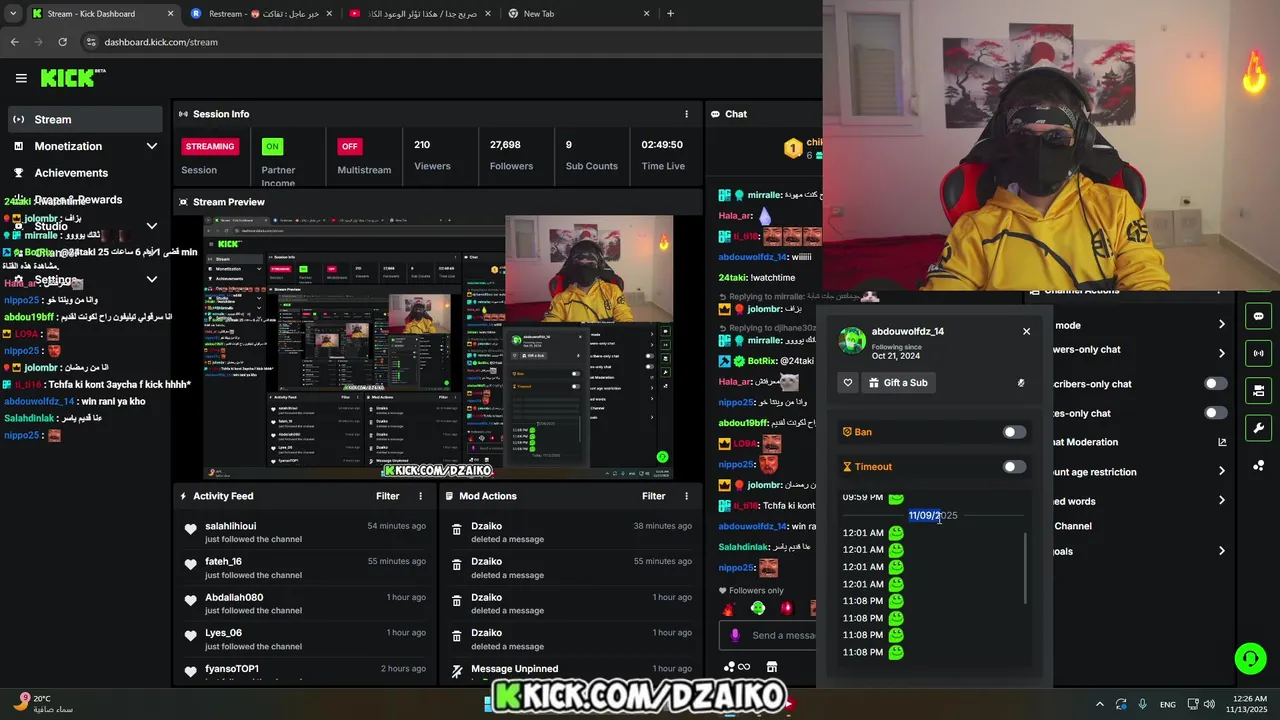Open the chat bubble icon in right rail

[1258, 316]
